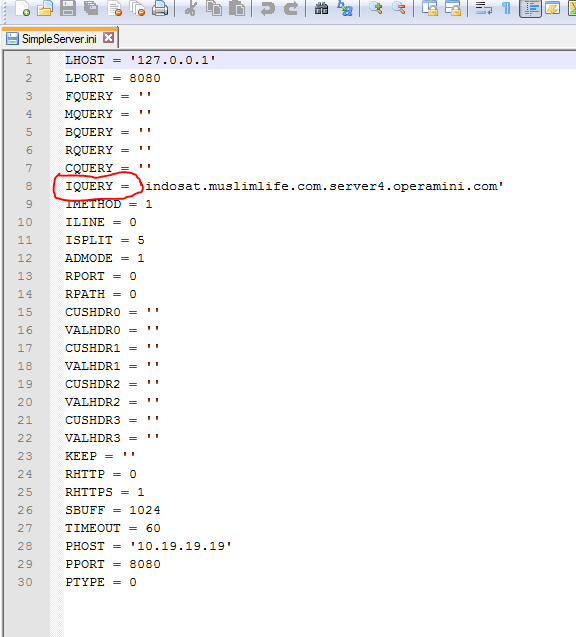
Task: Click the IMETHOD = 1 line
Action: [109, 204]
